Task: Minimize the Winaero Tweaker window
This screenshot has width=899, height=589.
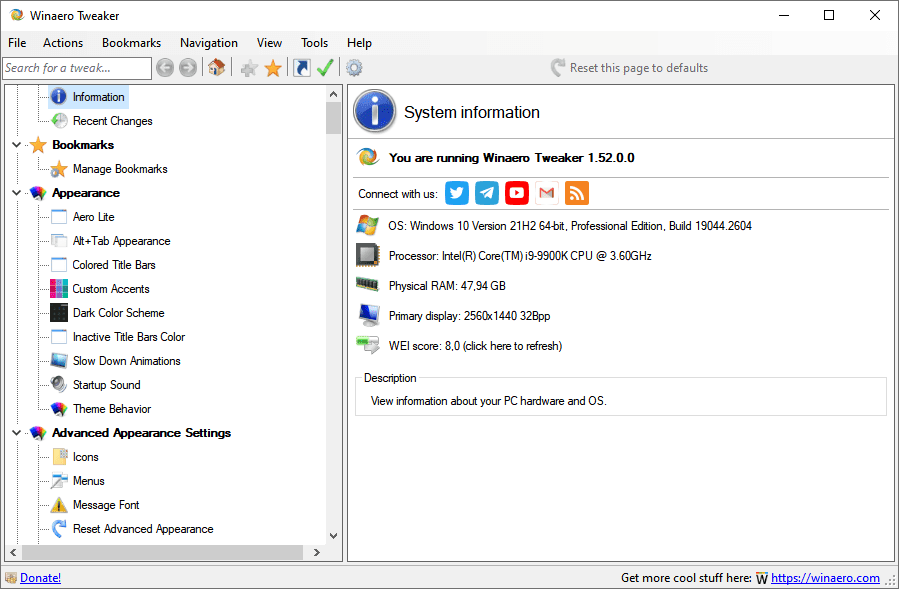Action: coord(784,15)
